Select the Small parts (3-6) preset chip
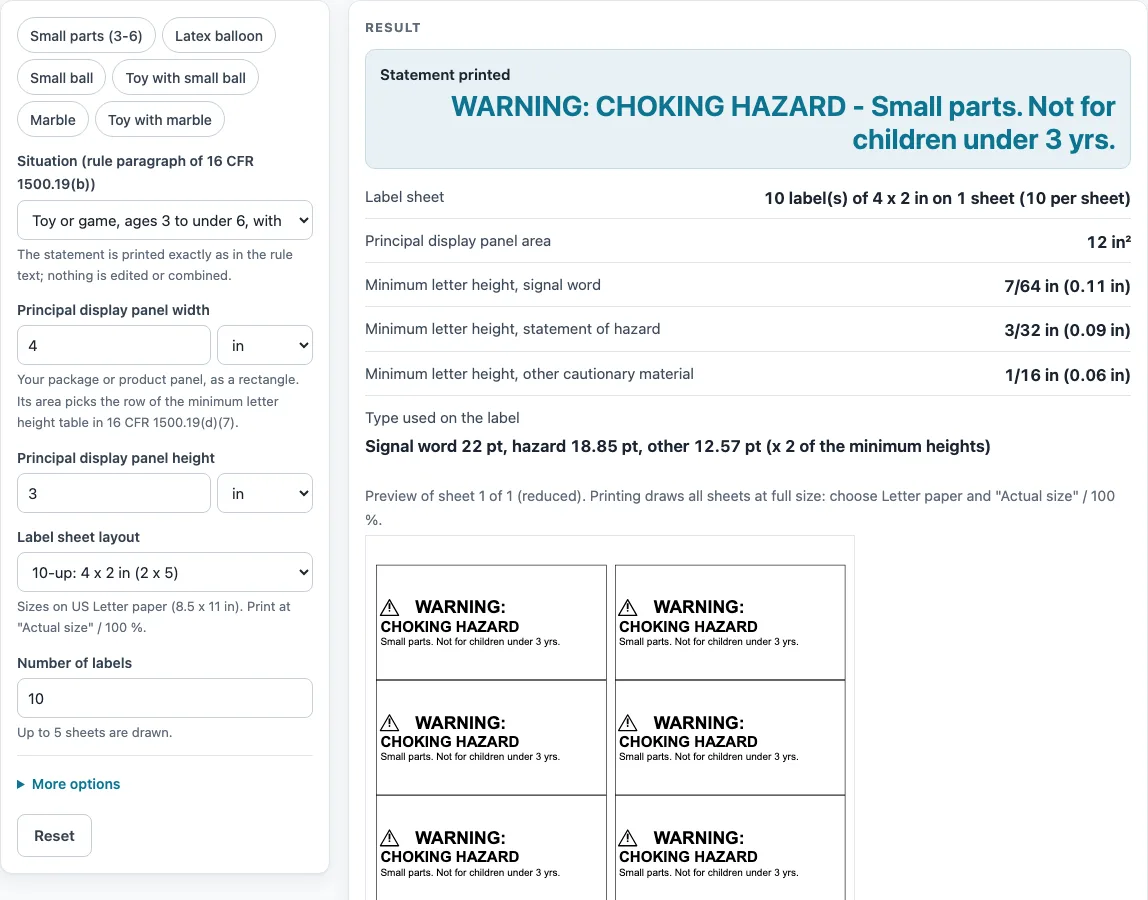Image resolution: width=1148 pixels, height=900 pixels. coord(86,36)
